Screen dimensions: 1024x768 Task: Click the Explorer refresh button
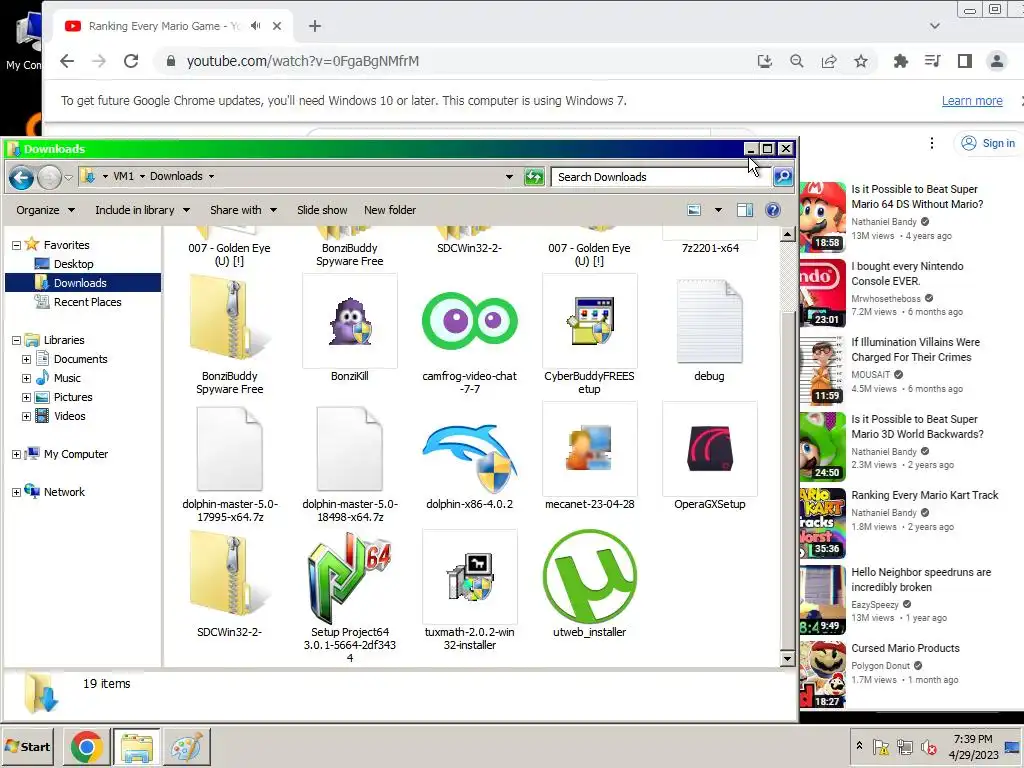pyautogui.click(x=534, y=176)
